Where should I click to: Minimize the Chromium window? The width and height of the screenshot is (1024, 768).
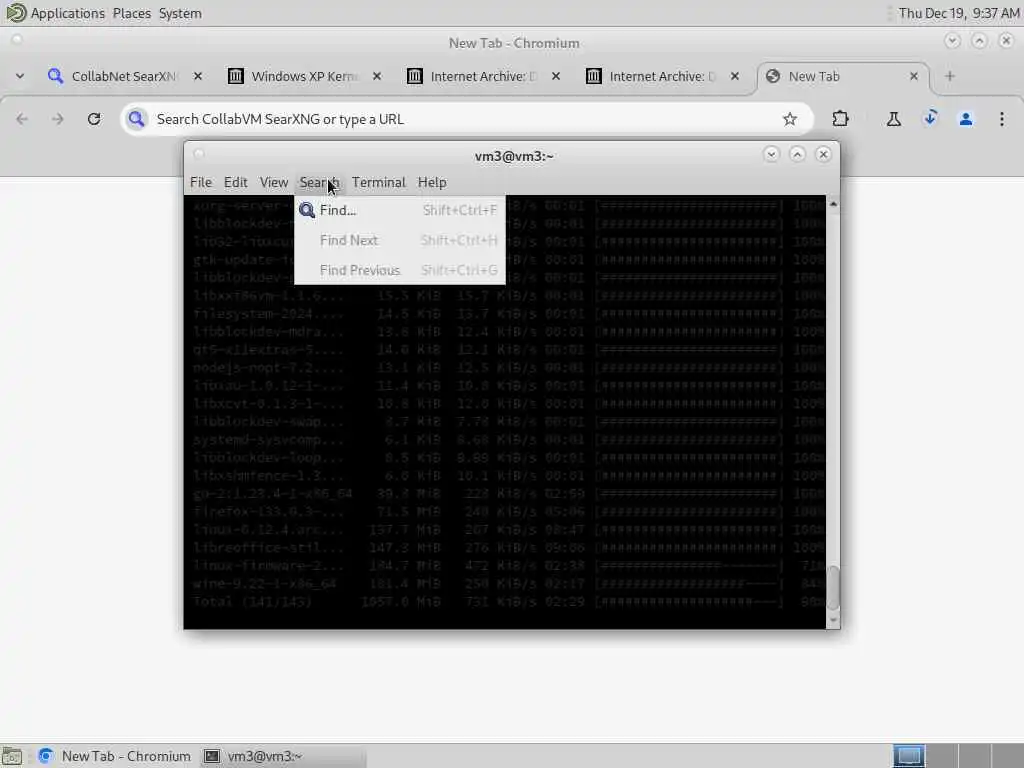pyautogui.click(x=952, y=40)
